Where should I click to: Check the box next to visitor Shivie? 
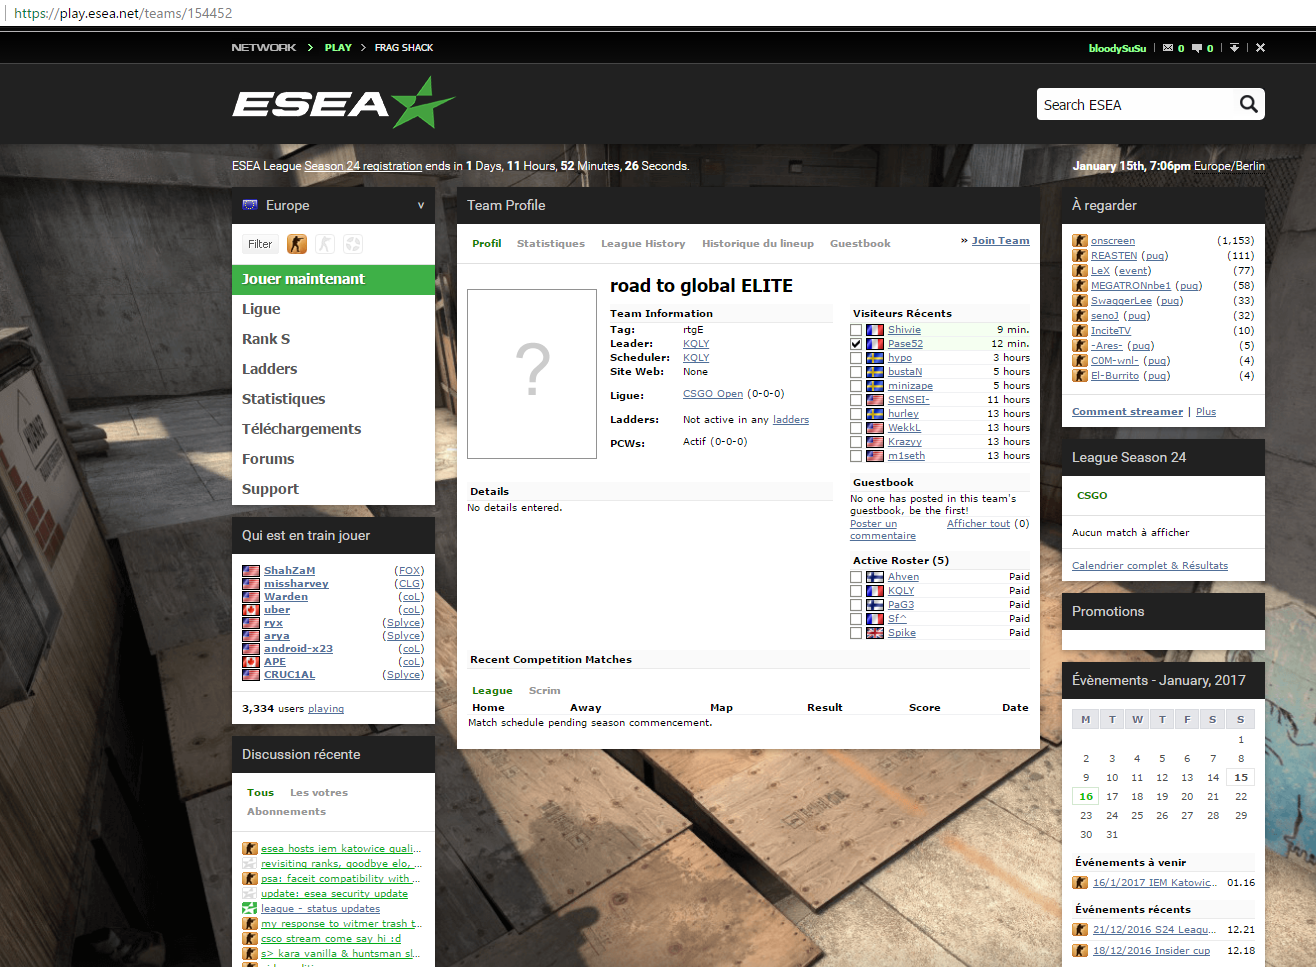coord(856,330)
